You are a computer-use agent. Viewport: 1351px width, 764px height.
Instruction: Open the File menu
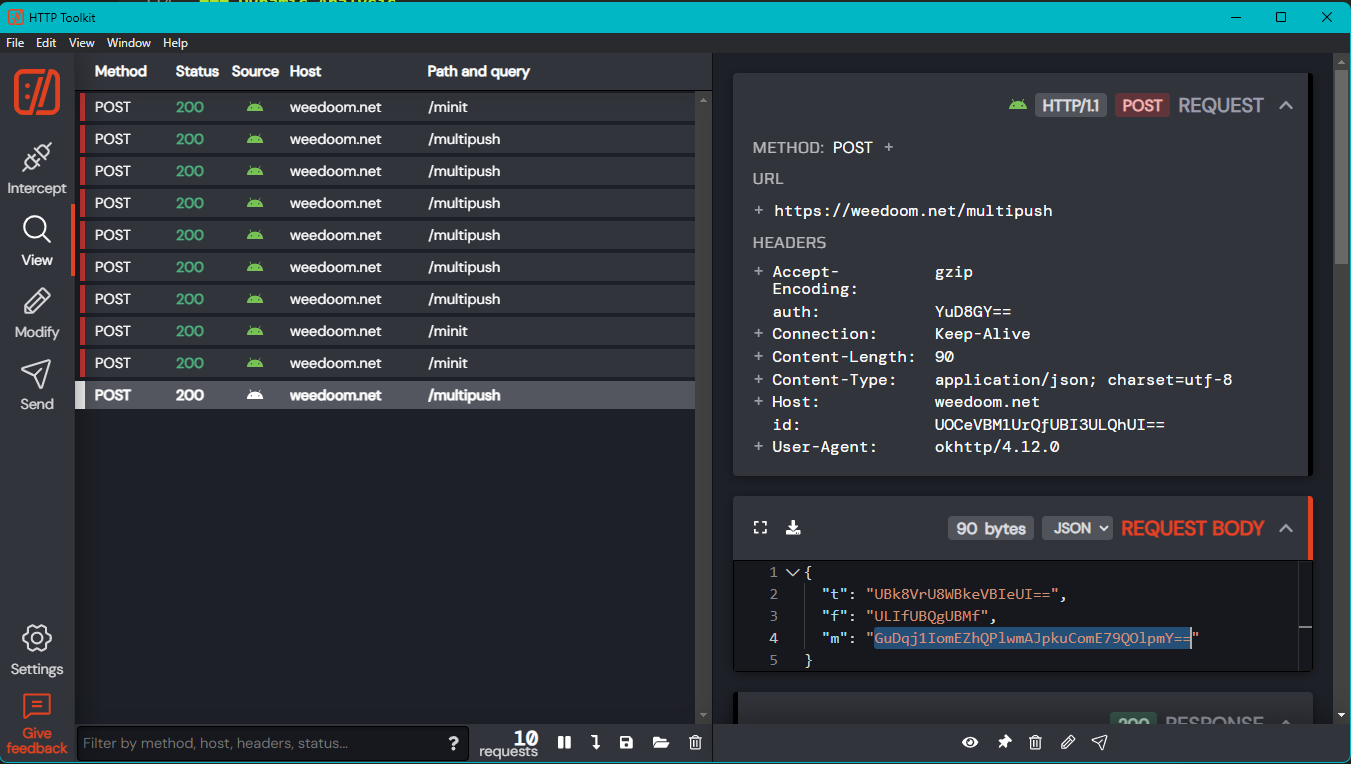click(15, 43)
